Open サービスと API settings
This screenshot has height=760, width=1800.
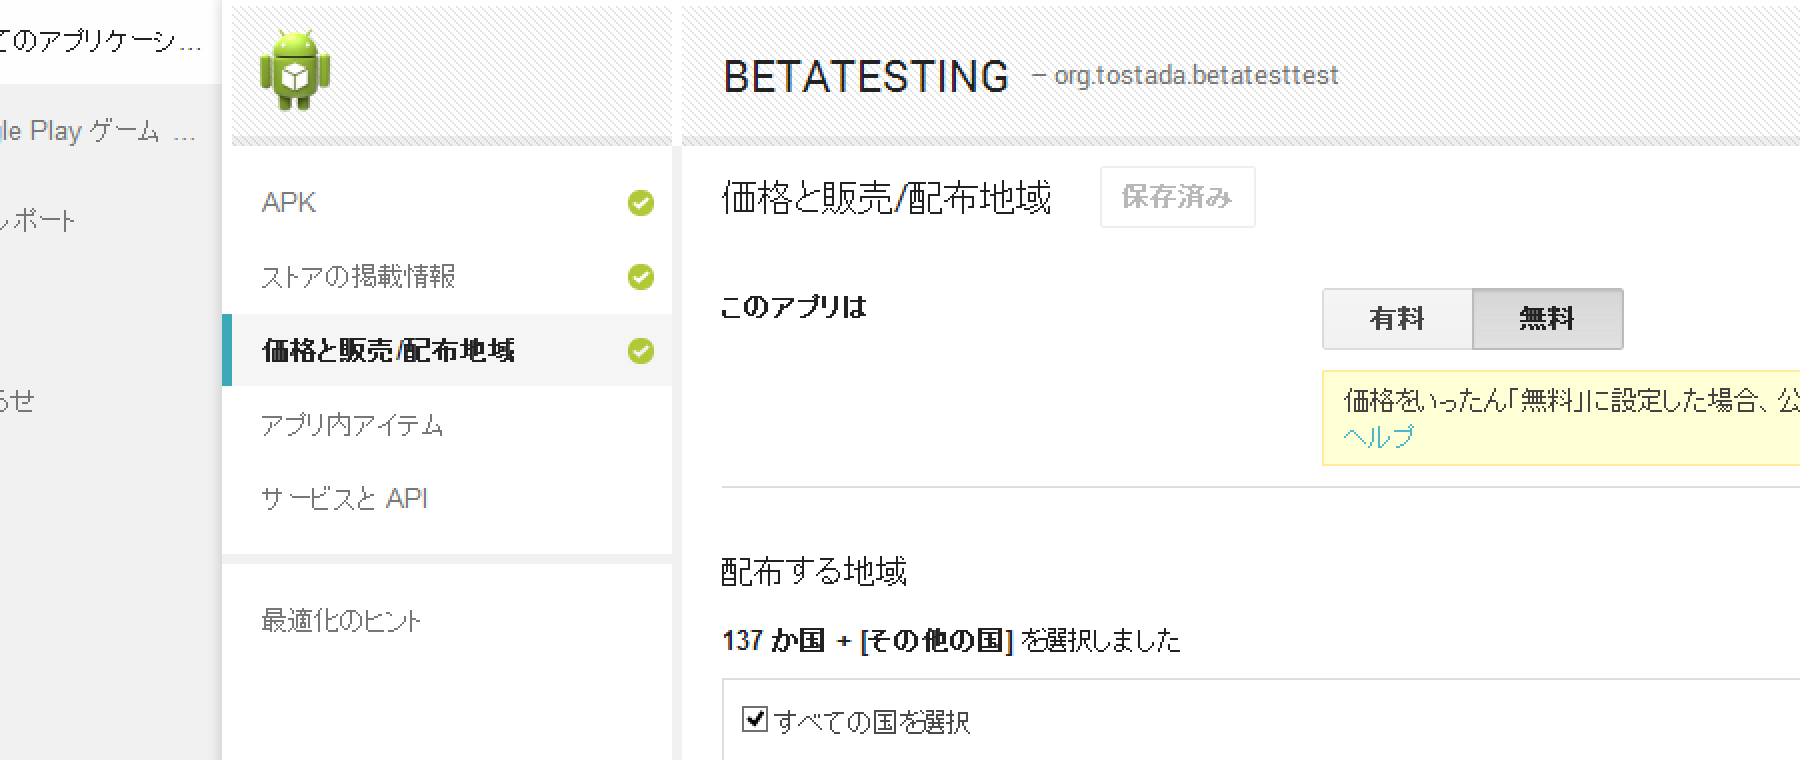click(x=345, y=497)
